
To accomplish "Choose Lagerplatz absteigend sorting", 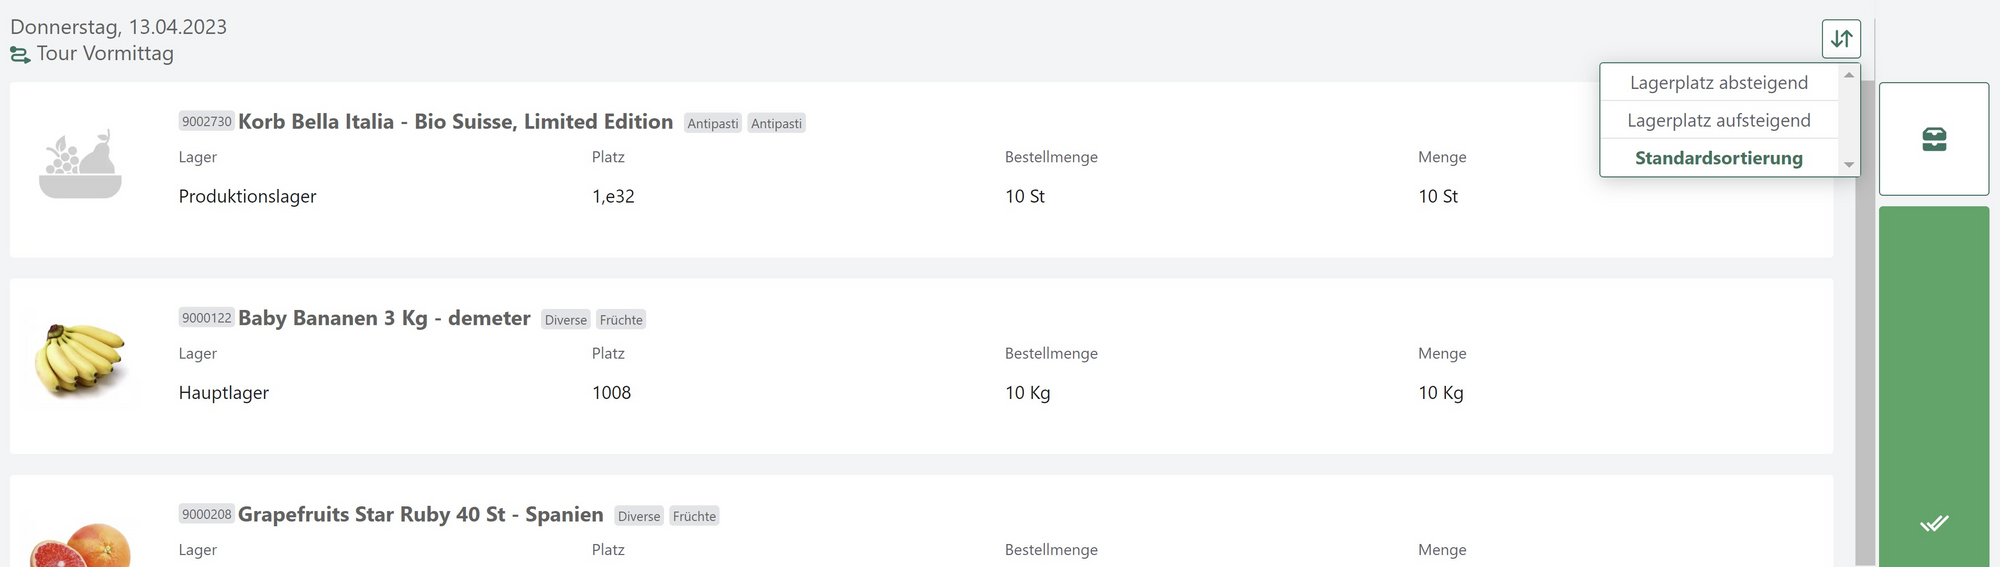I will pyautogui.click(x=1718, y=83).
